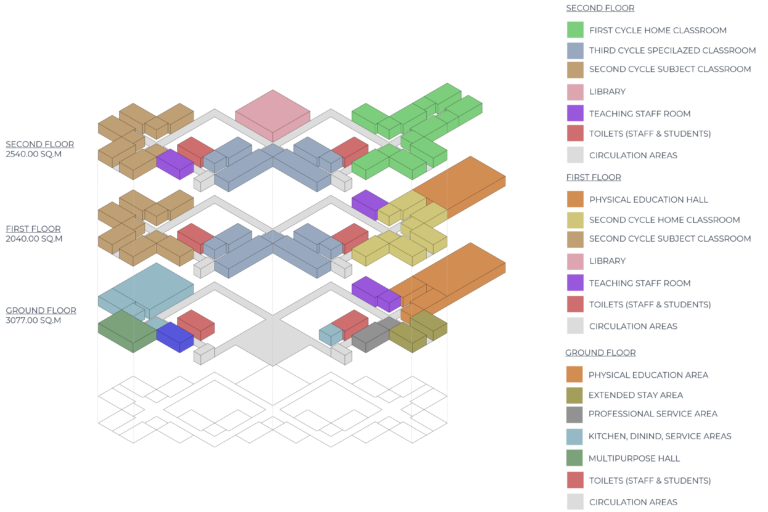Click the 'EXTENDED STAY AREA' legend text
The width and height of the screenshot is (768, 512).
click(x=635, y=395)
